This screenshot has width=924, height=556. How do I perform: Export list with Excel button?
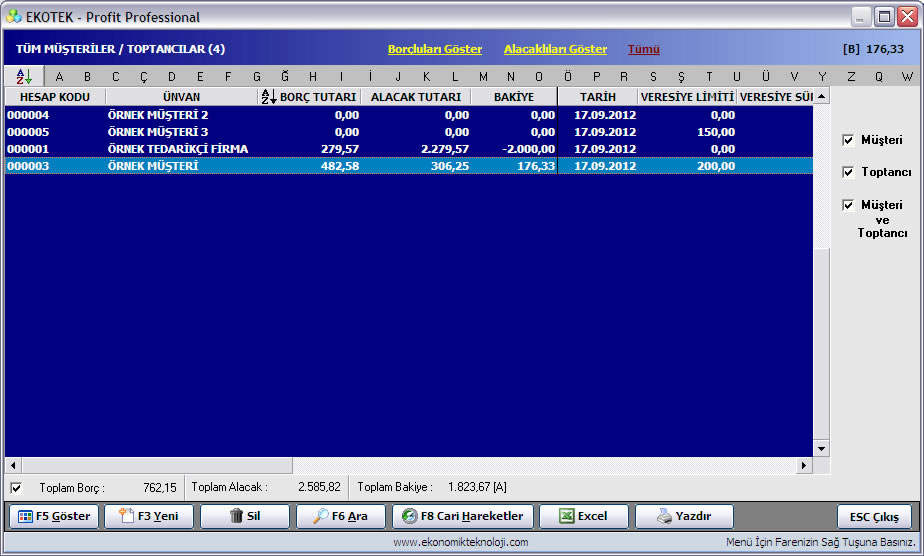pyautogui.click(x=584, y=517)
